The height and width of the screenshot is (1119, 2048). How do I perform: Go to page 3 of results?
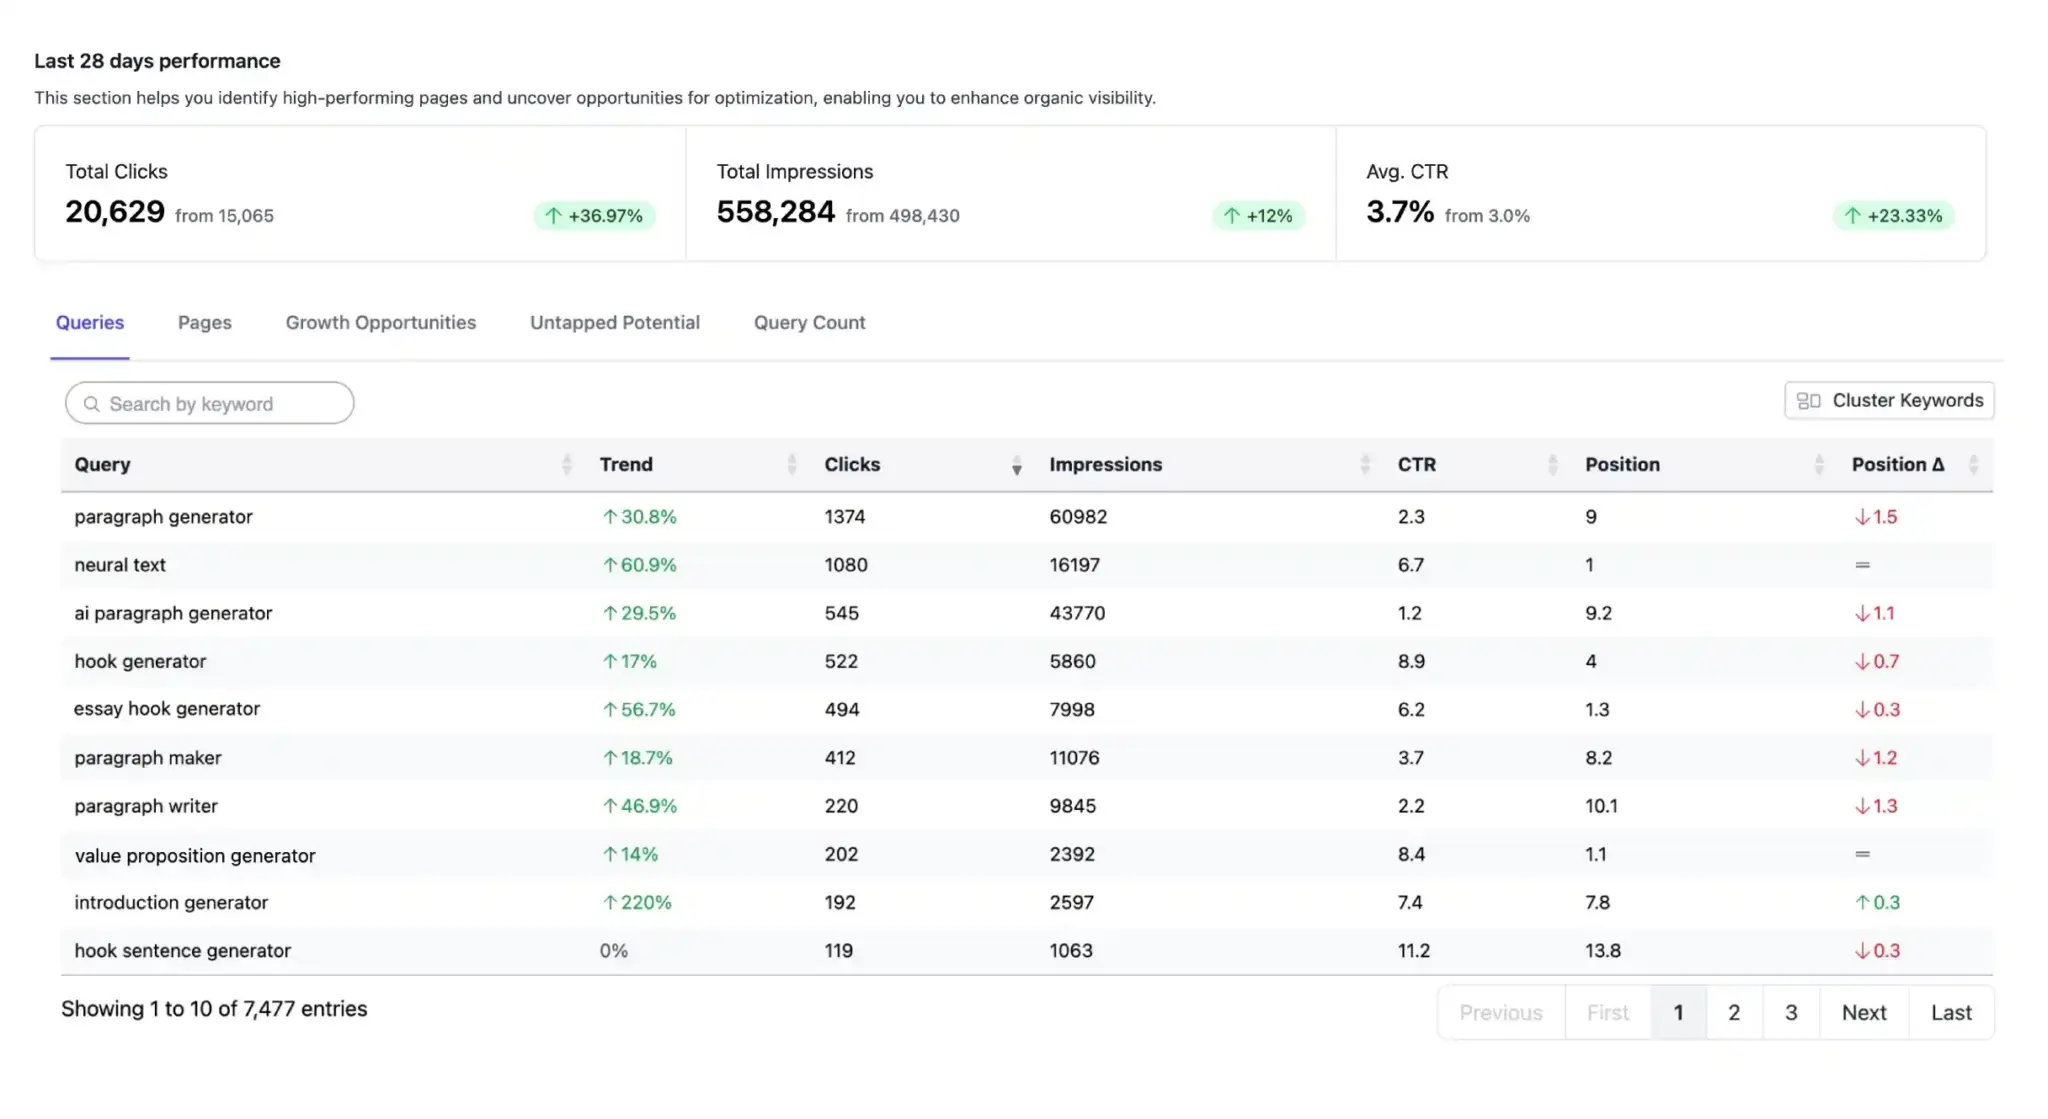click(x=1791, y=1012)
